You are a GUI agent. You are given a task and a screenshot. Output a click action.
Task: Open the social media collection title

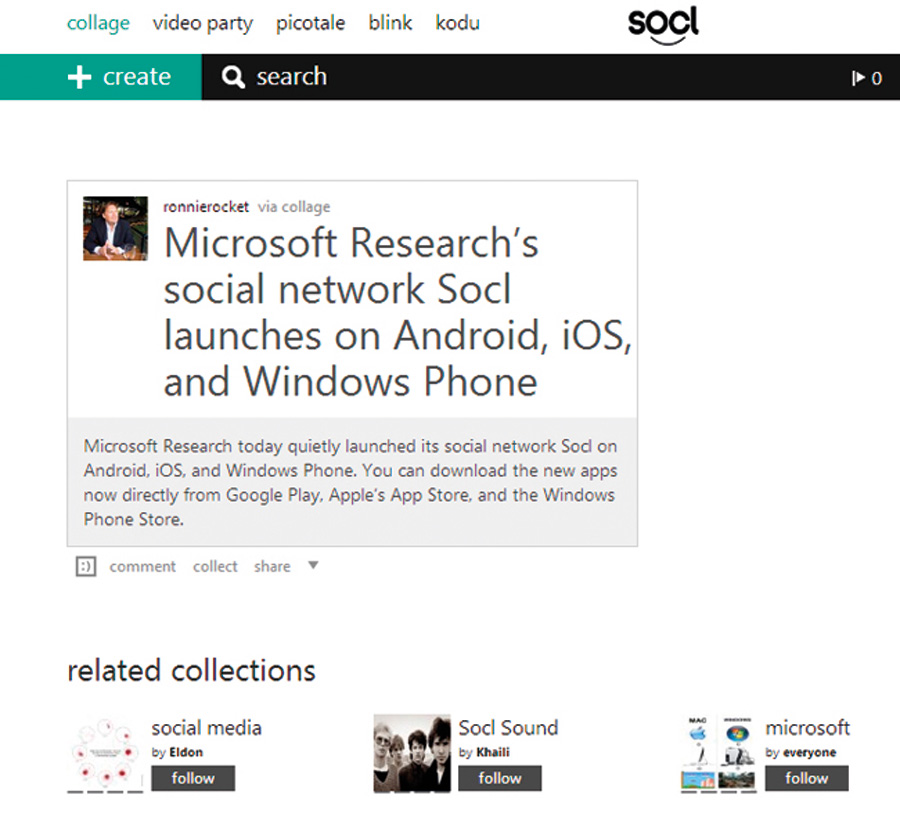207,728
